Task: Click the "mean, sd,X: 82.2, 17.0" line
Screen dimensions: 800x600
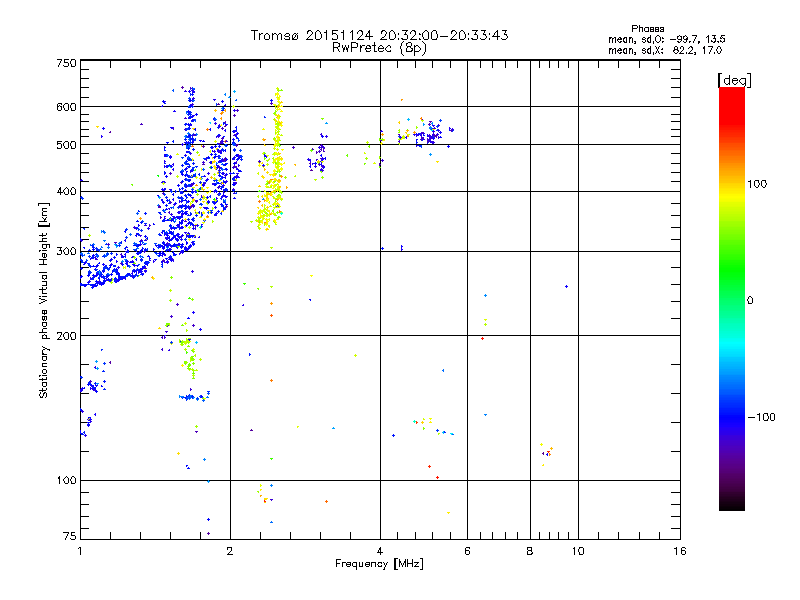Action: 665,50
